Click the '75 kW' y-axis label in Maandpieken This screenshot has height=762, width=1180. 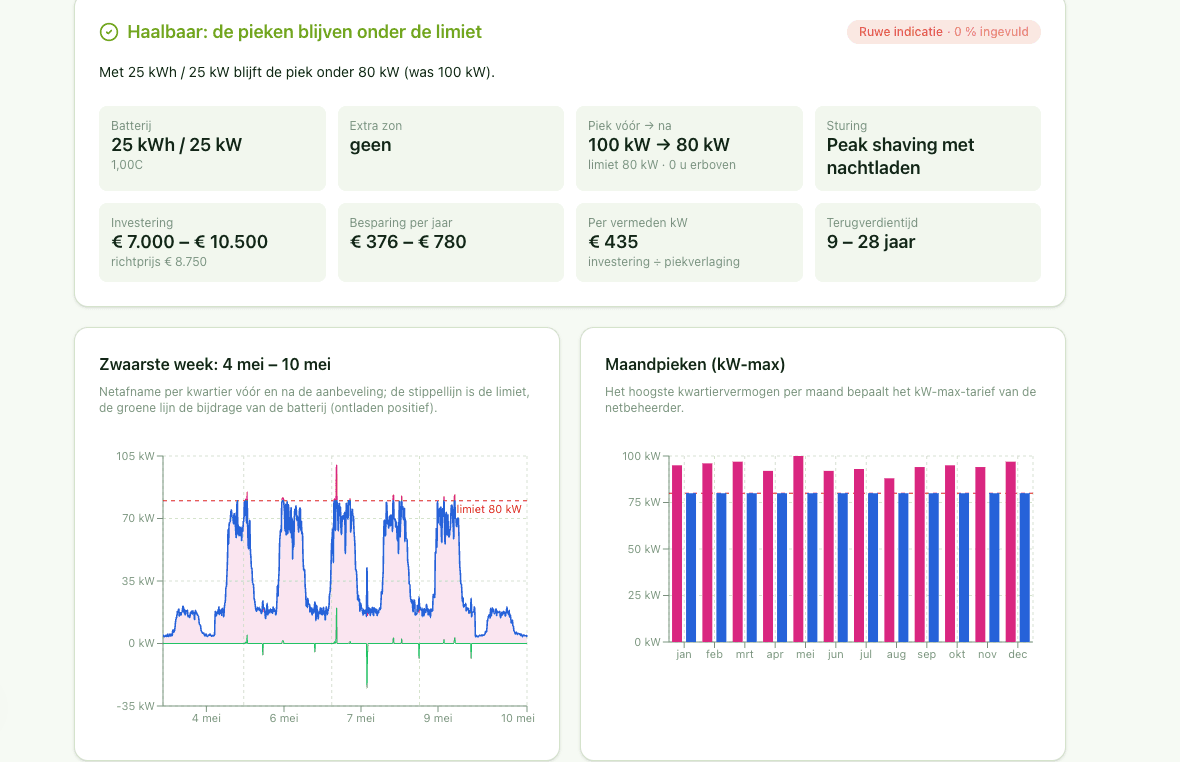click(x=644, y=502)
